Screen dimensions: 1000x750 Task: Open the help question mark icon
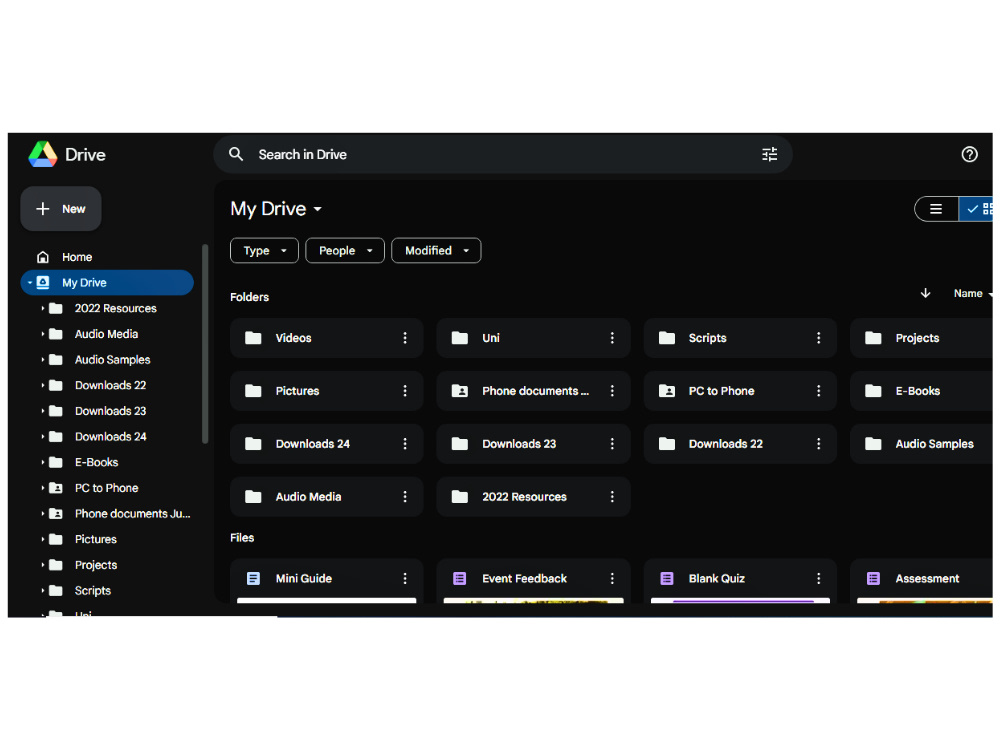click(969, 154)
